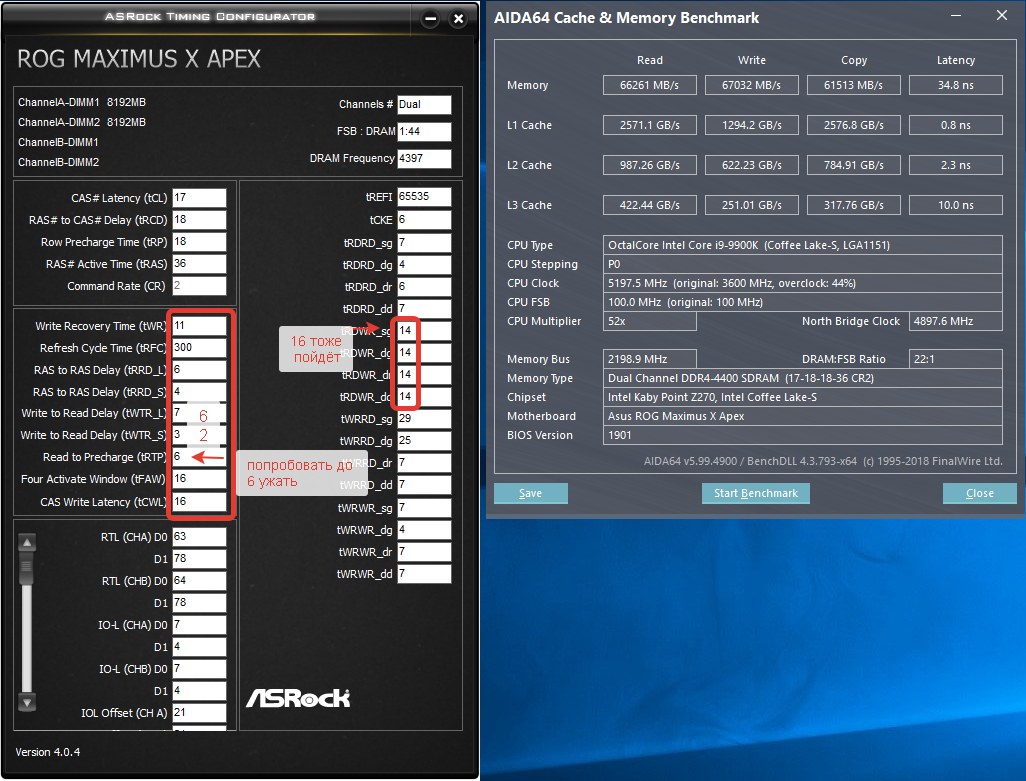Click North Bridge Clock value 4897.6 MHz
The image size is (1026, 781).
956,321
